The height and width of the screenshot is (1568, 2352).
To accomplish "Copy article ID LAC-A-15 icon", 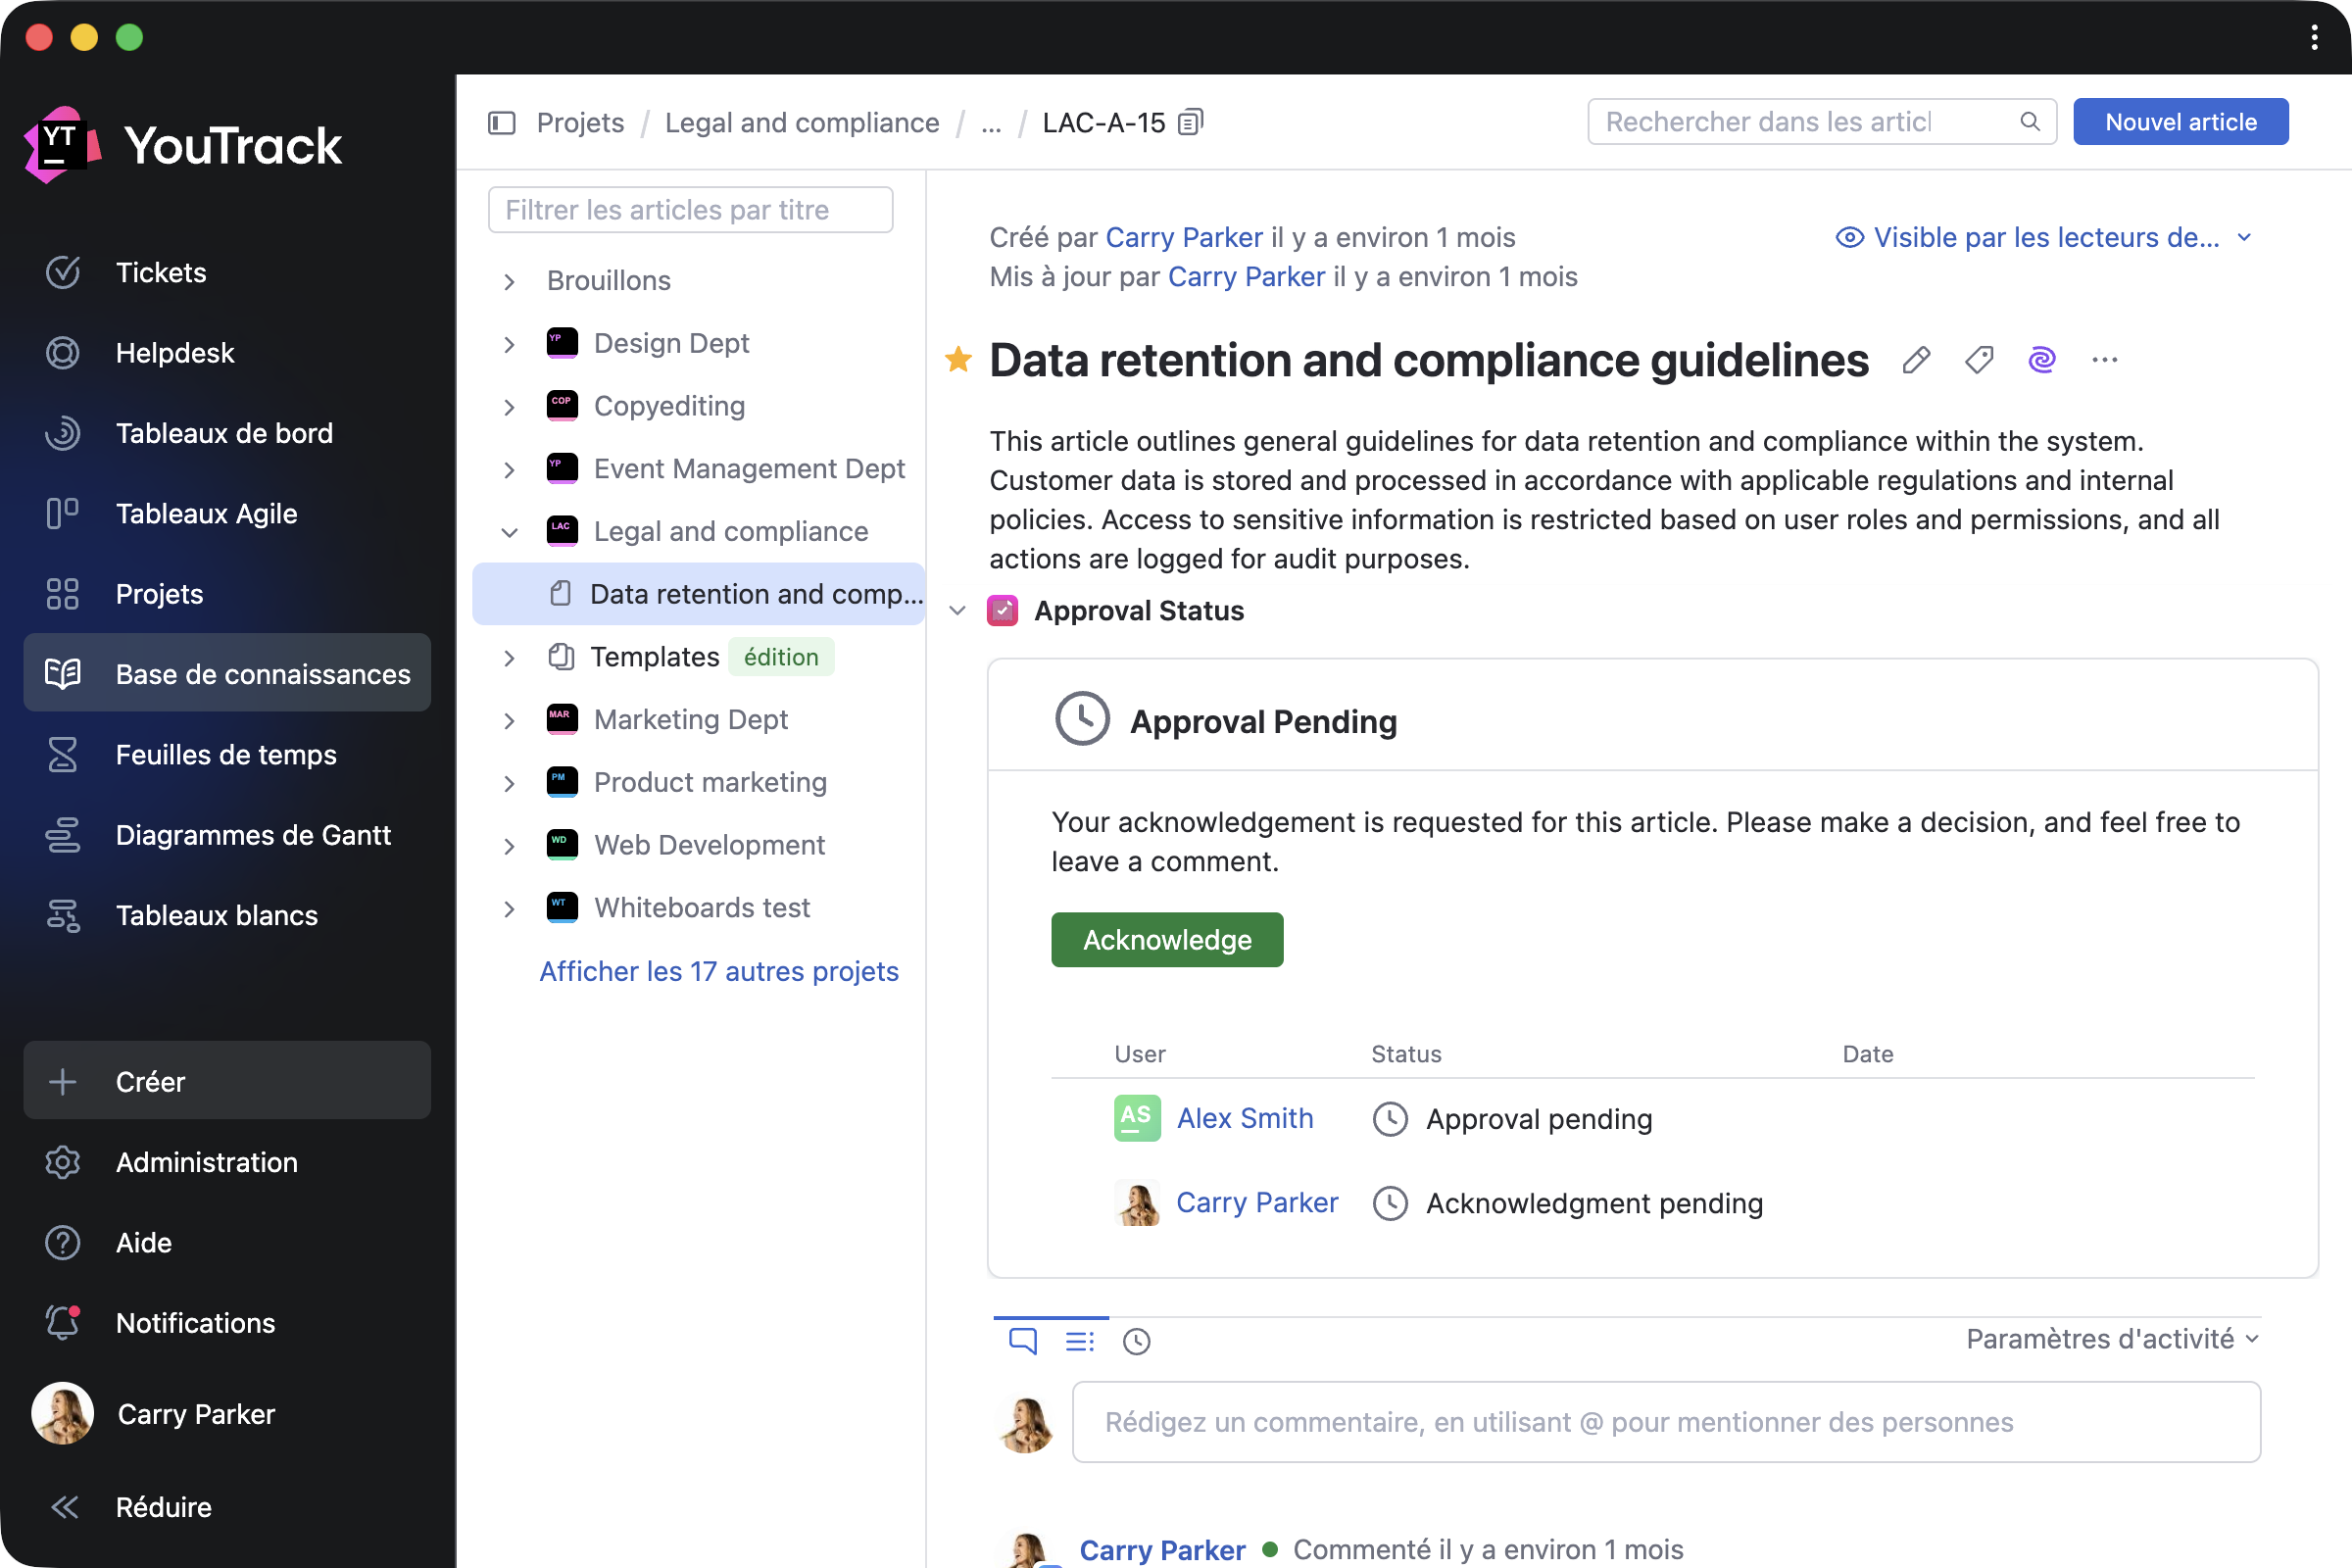I will pos(1190,122).
